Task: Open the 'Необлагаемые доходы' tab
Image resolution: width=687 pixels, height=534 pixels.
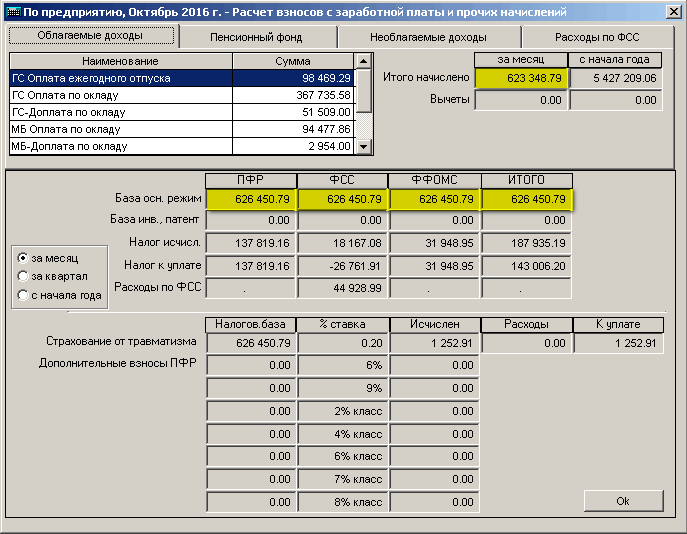Action: point(427,37)
